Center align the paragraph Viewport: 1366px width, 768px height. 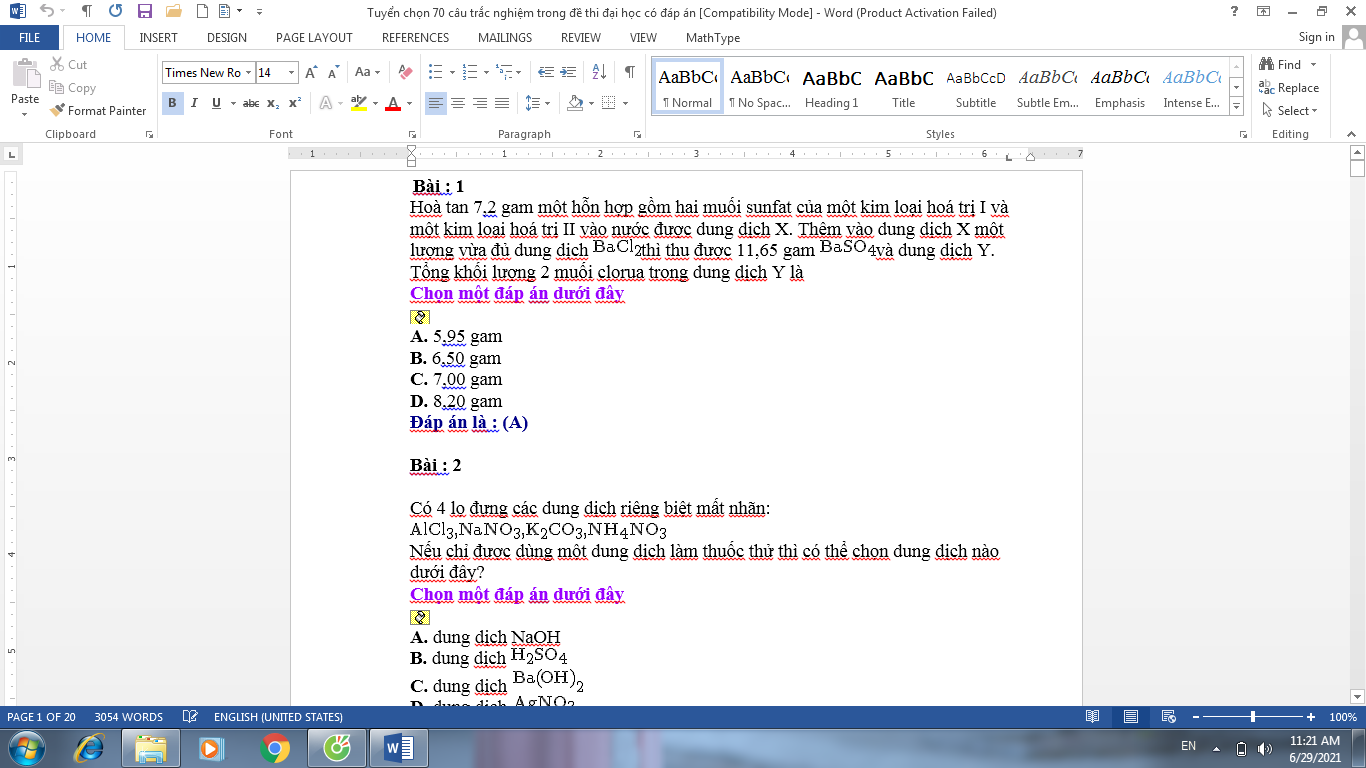coord(458,103)
